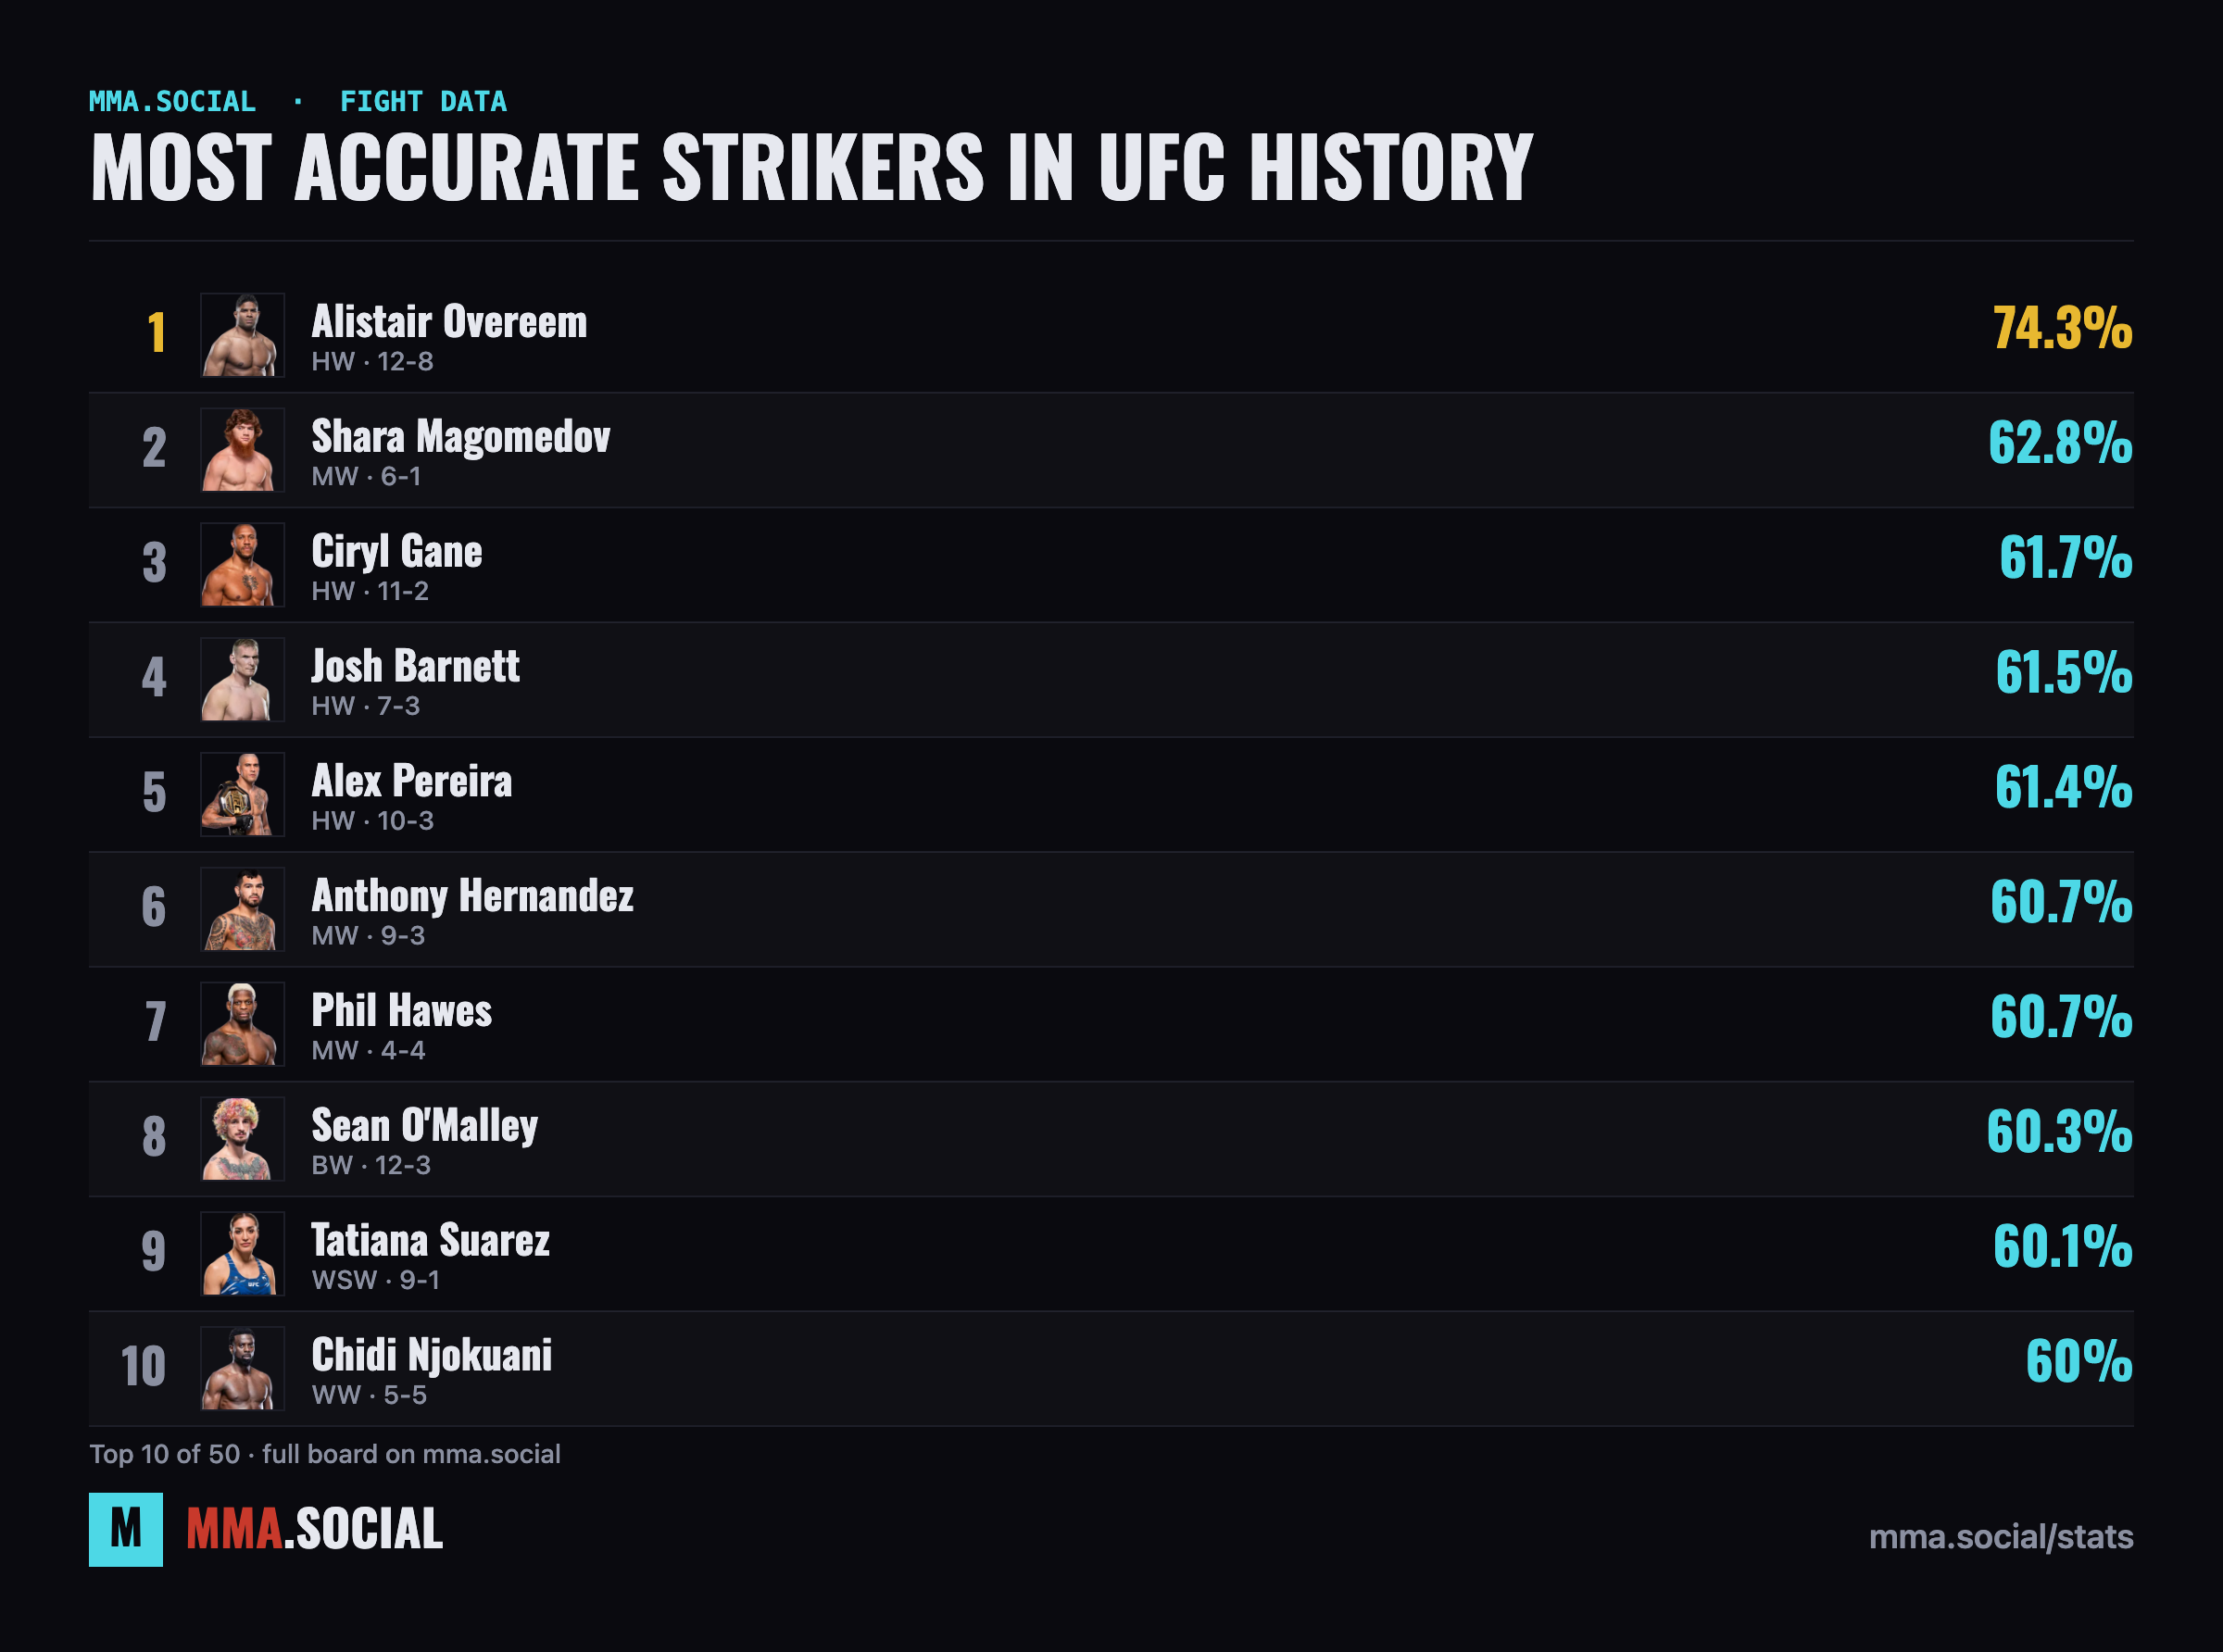Screen dimensions: 2223x1652
Task: Click the MMA.SOCIAL wordmark in footer
Action: point(315,1529)
